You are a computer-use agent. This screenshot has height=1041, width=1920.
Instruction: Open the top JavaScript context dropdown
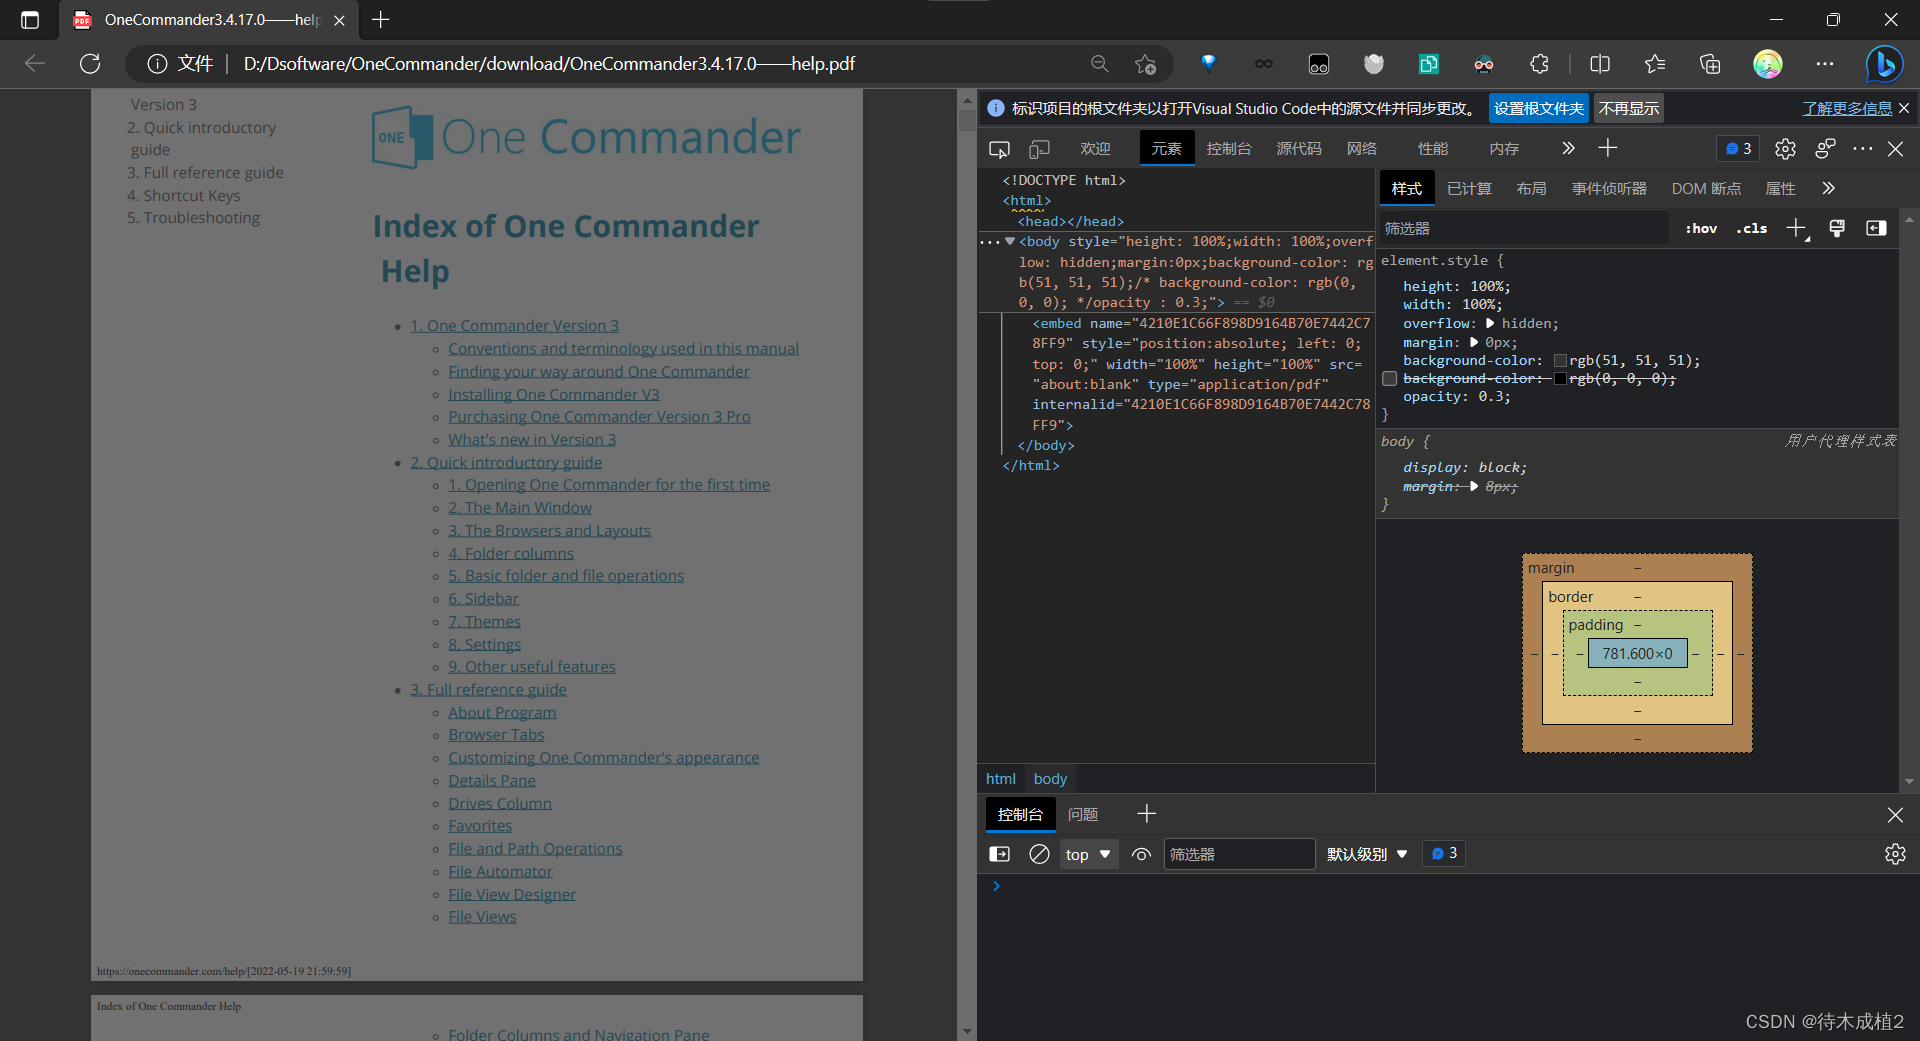pyautogui.click(x=1088, y=854)
